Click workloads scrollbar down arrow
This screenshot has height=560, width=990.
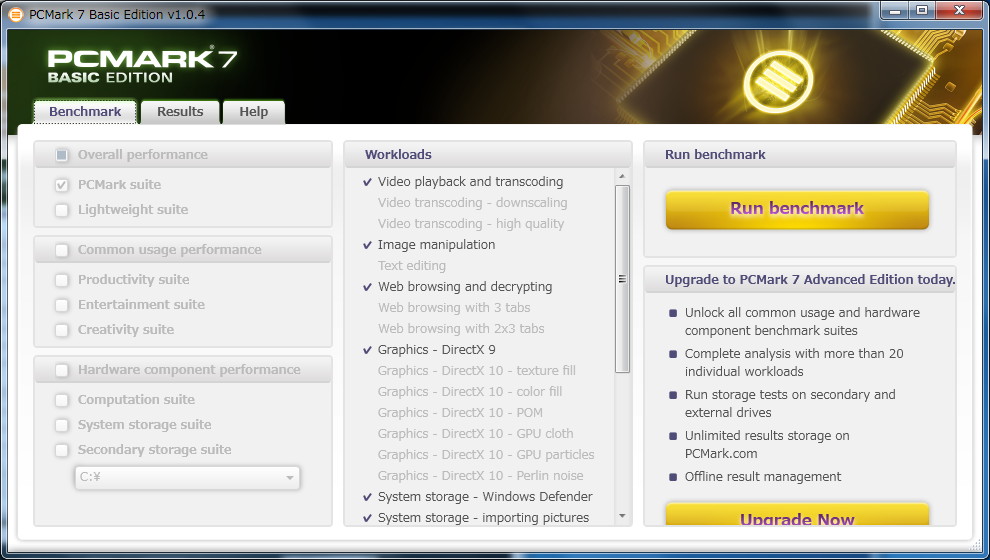coord(622,516)
